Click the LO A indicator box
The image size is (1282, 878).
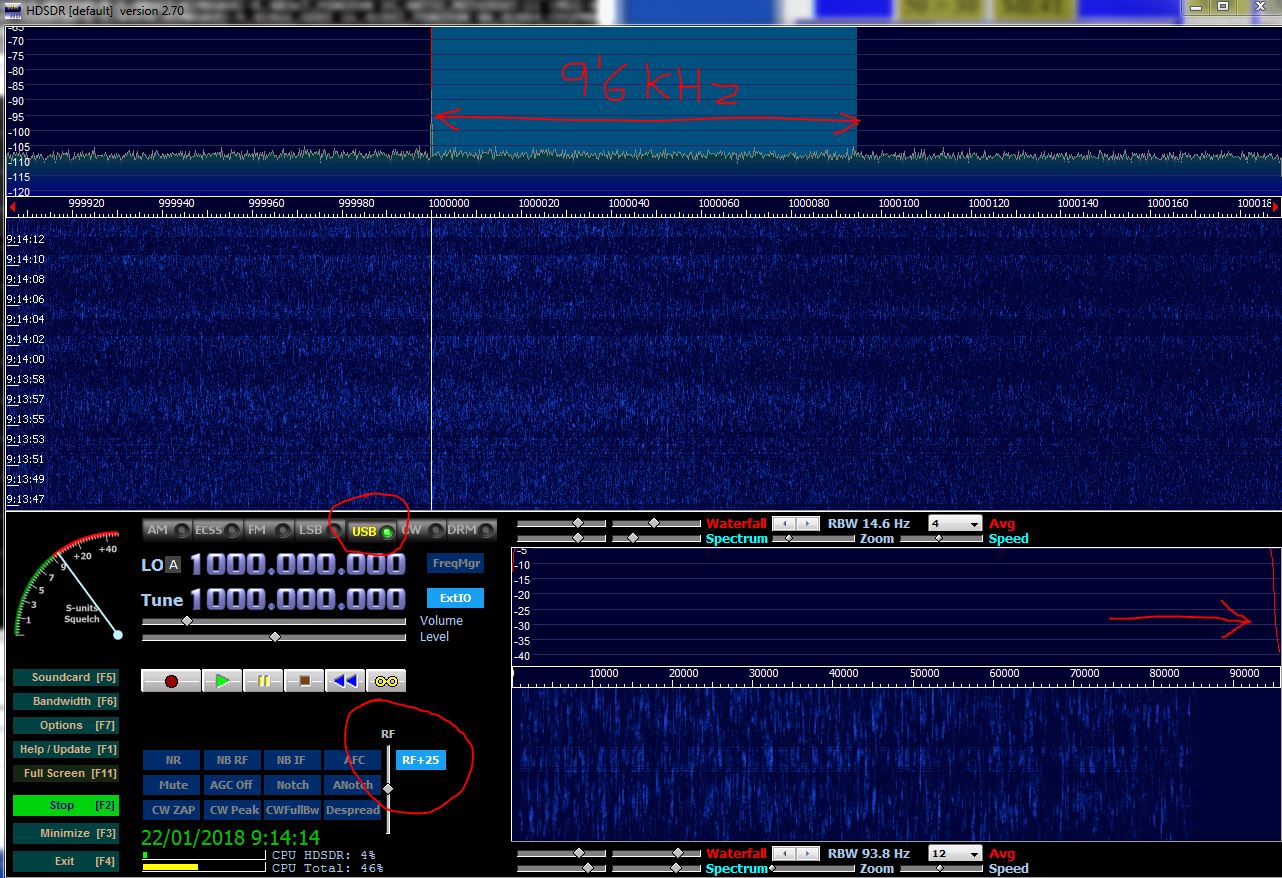click(x=173, y=565)
